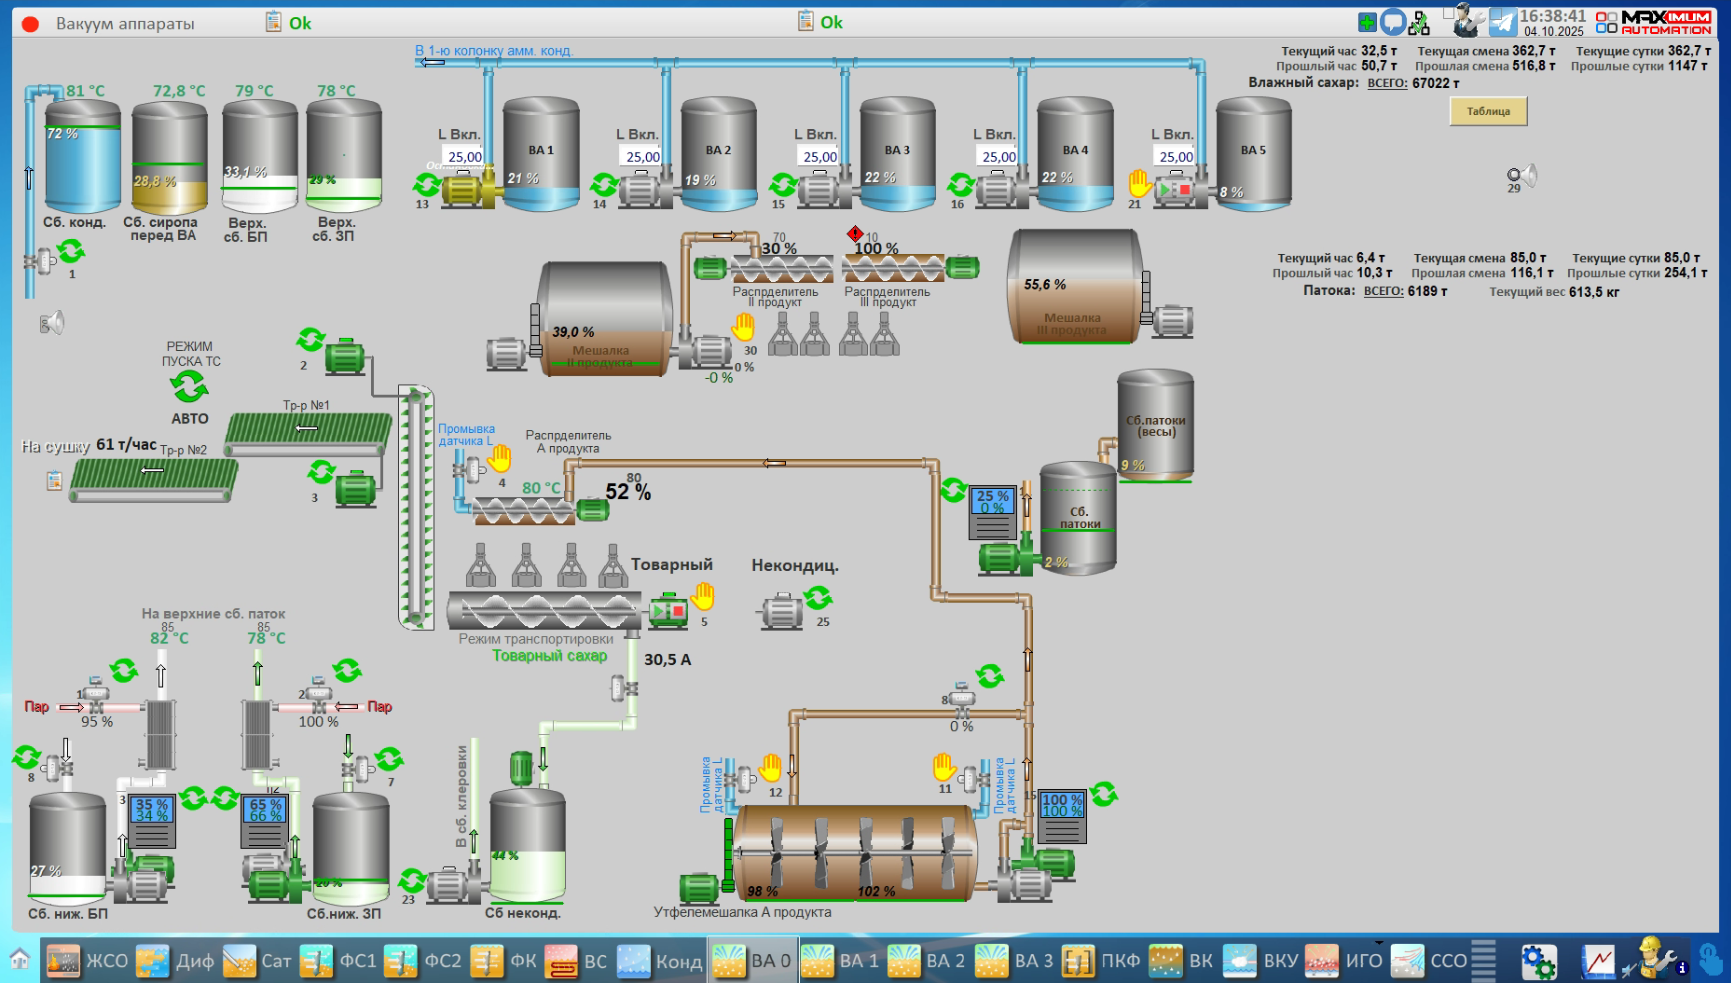Open the Ok journal icon beside Вакуум аппараты
The width and height of the screenshot is (1731, 983).
[274, 22]
